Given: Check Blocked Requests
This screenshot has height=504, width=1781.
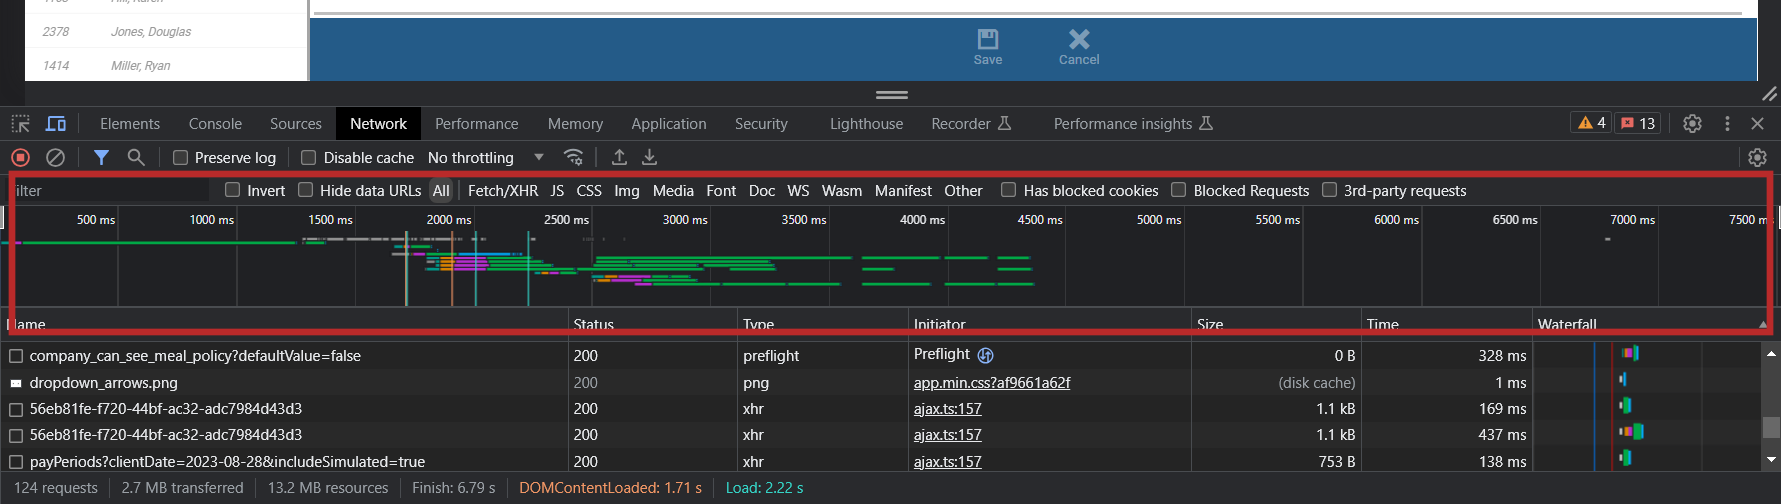Looking at the screenshot, I should point(1179,190).
